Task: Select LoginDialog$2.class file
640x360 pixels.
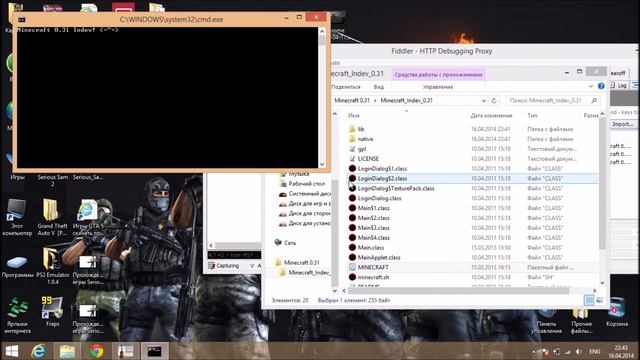Action: click(x=382, y=178)
